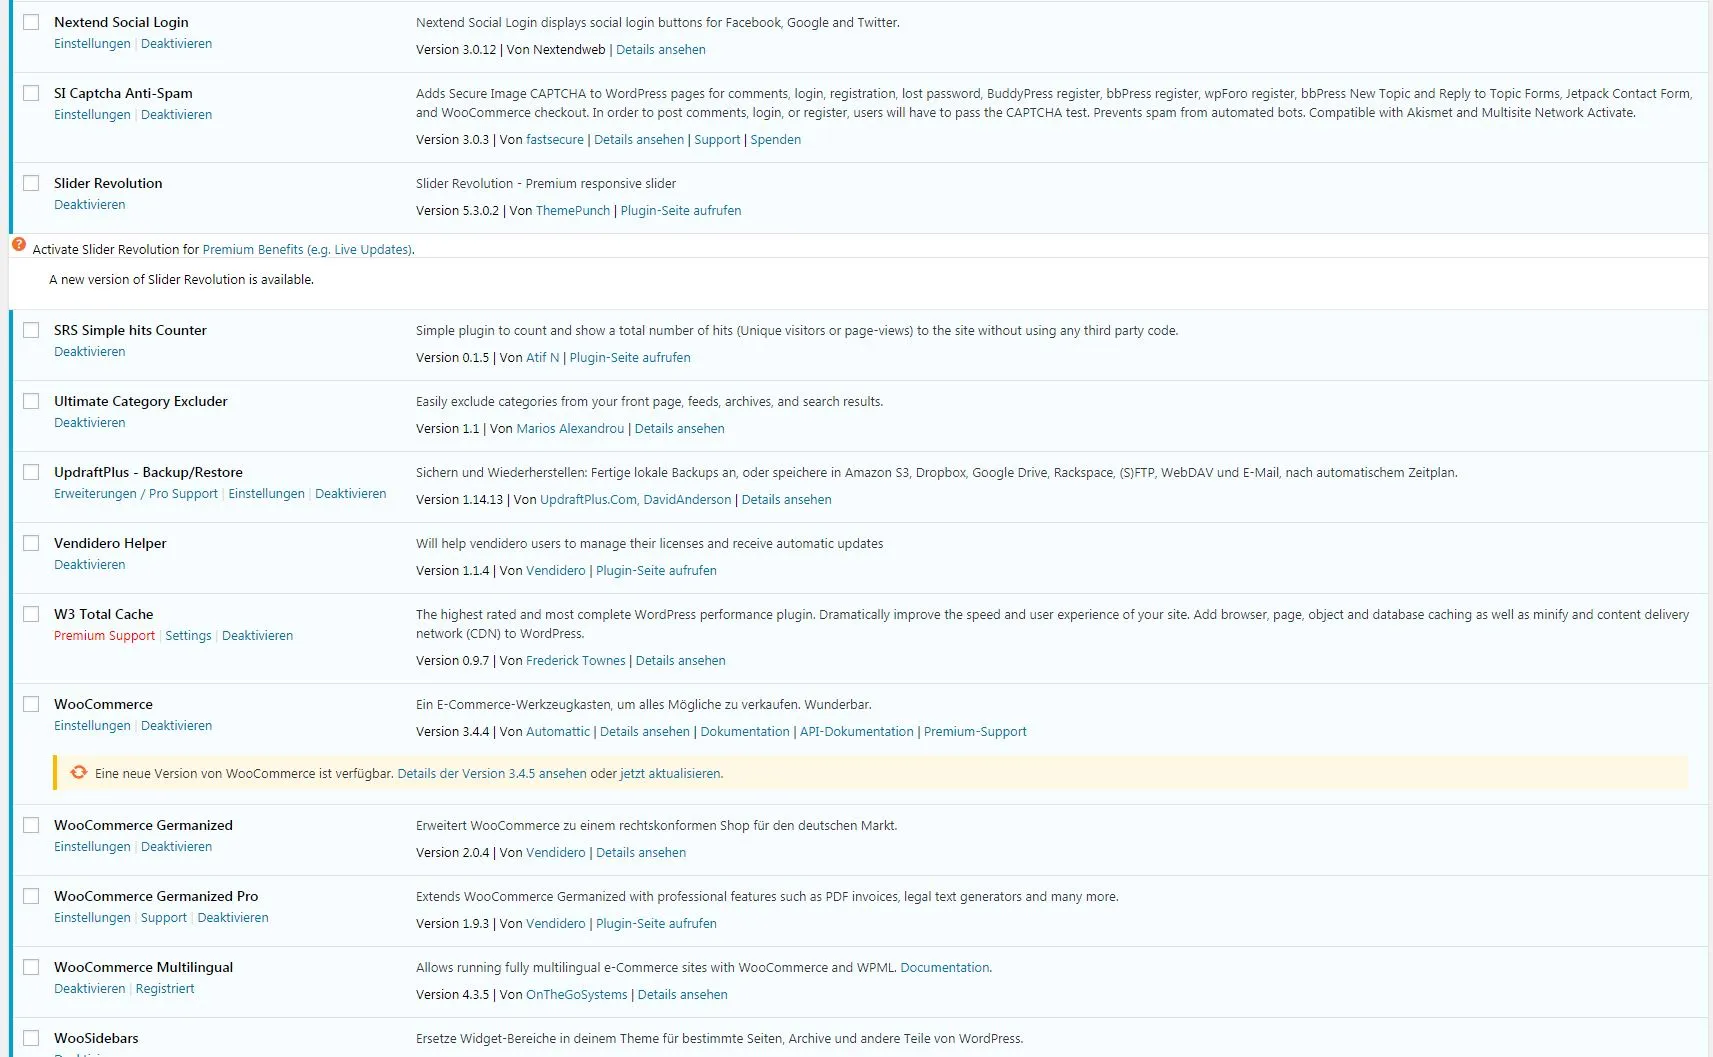Tick the W3 Total Cache checkbox
The width and height of the screenshot is (1713, 1057).
click(x=32, y=614)
